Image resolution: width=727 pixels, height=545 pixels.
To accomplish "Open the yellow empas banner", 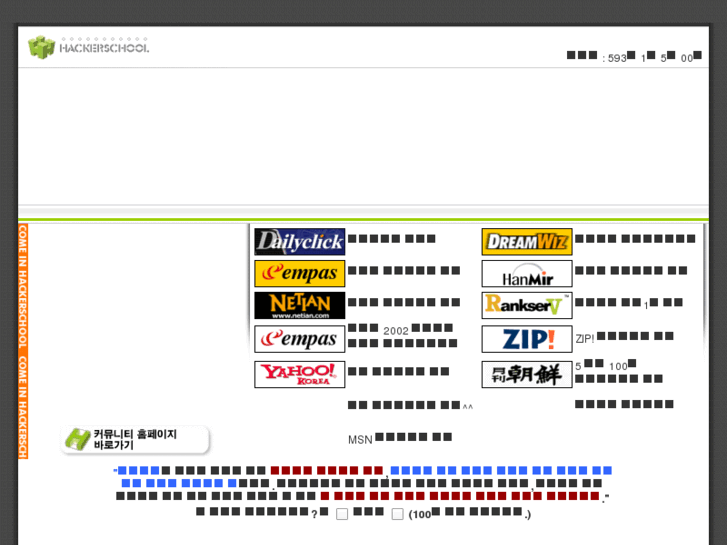I will [300, 273].
